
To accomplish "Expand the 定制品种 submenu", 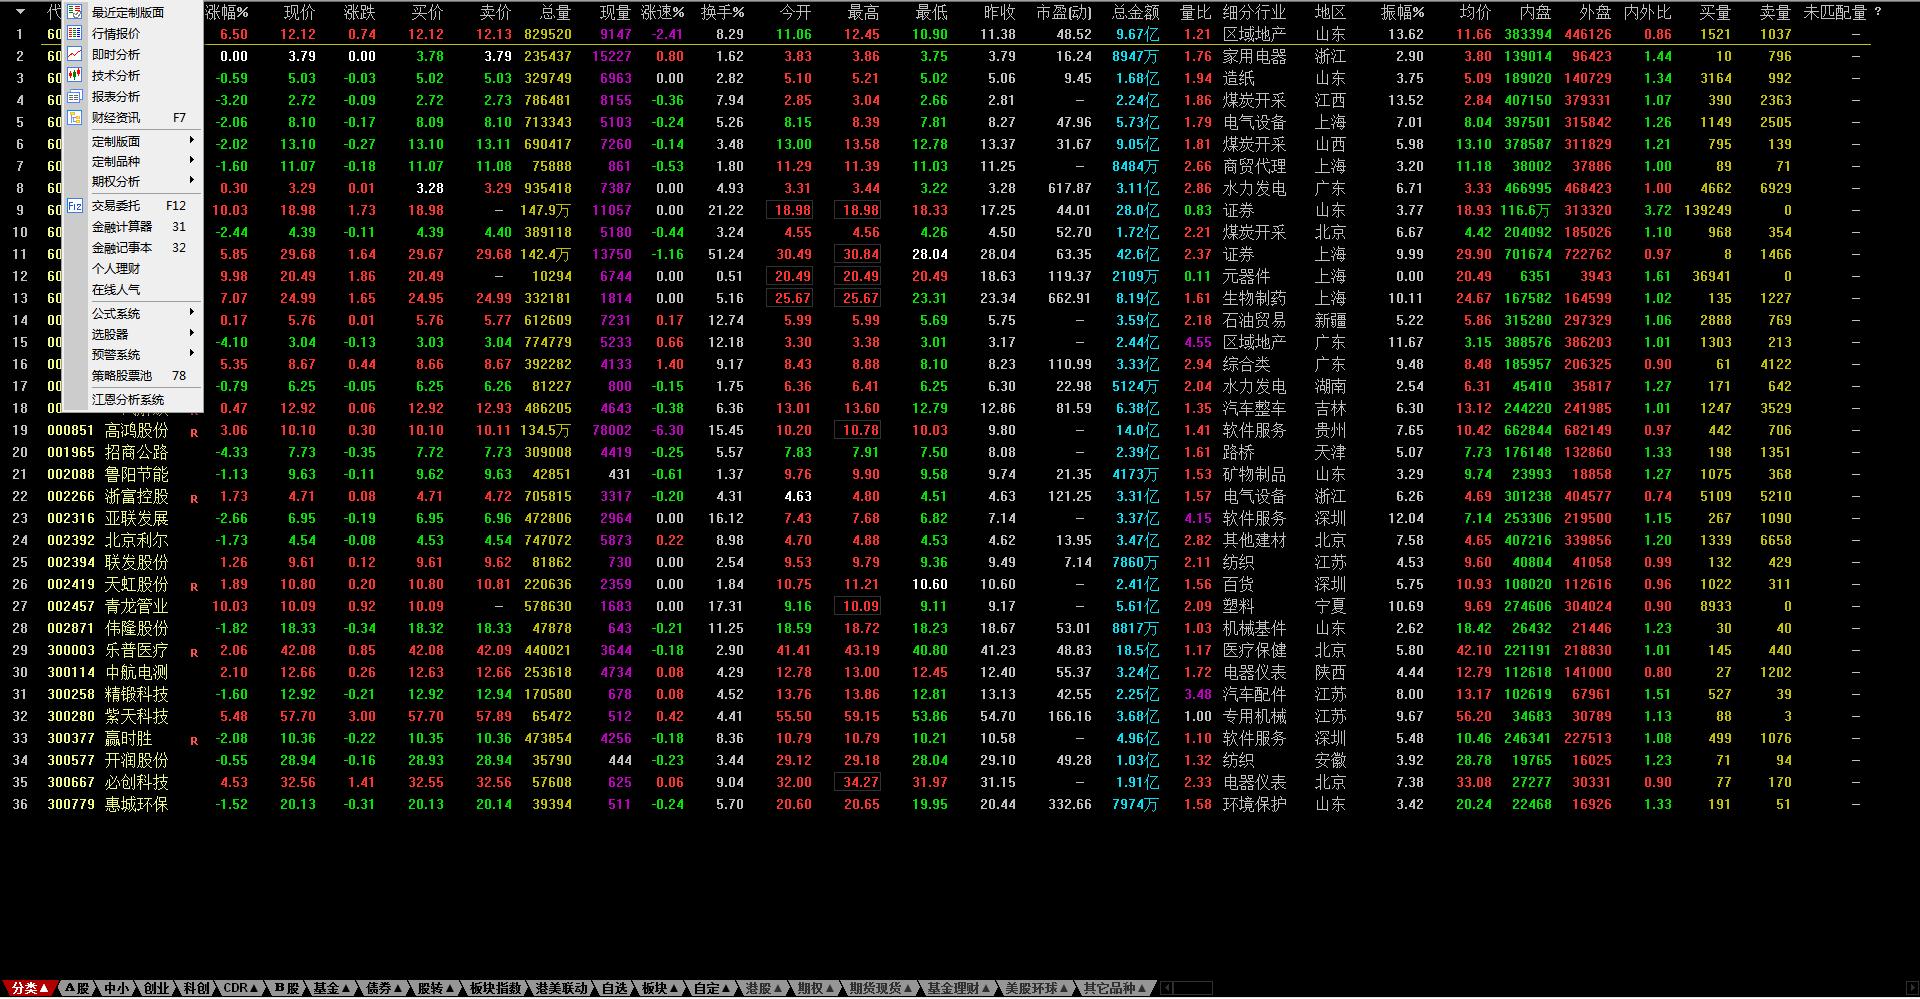I will tap(133, 161).
